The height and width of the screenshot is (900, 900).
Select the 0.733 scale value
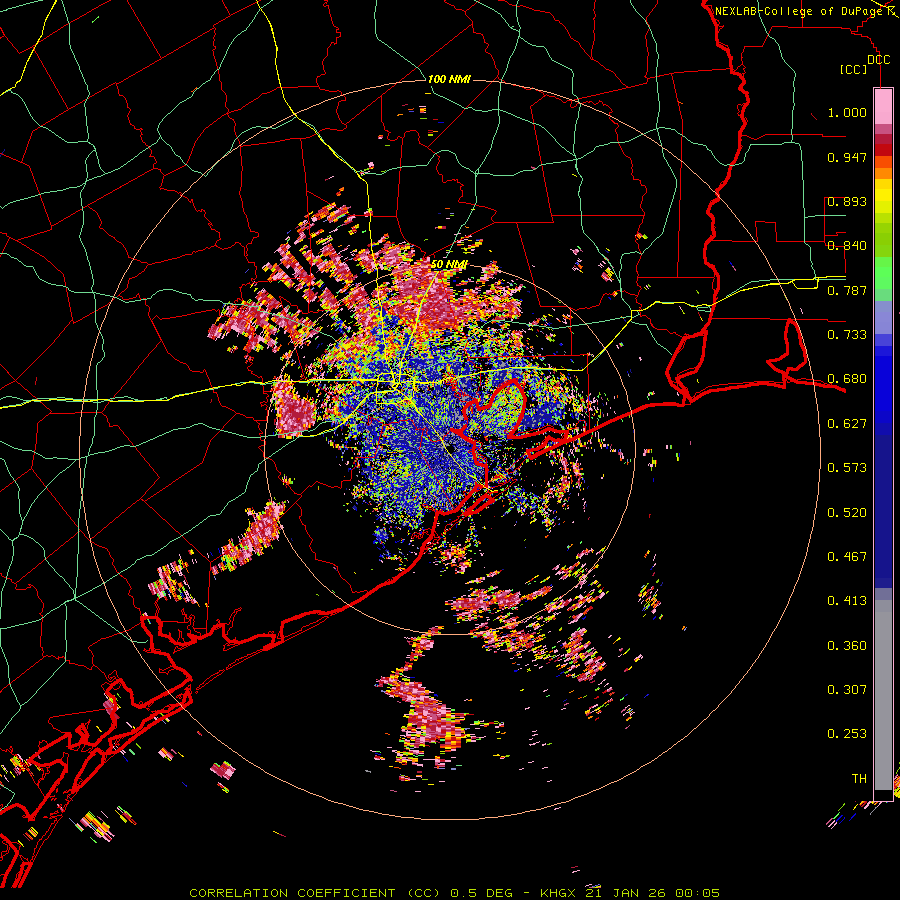coord(847,335)
